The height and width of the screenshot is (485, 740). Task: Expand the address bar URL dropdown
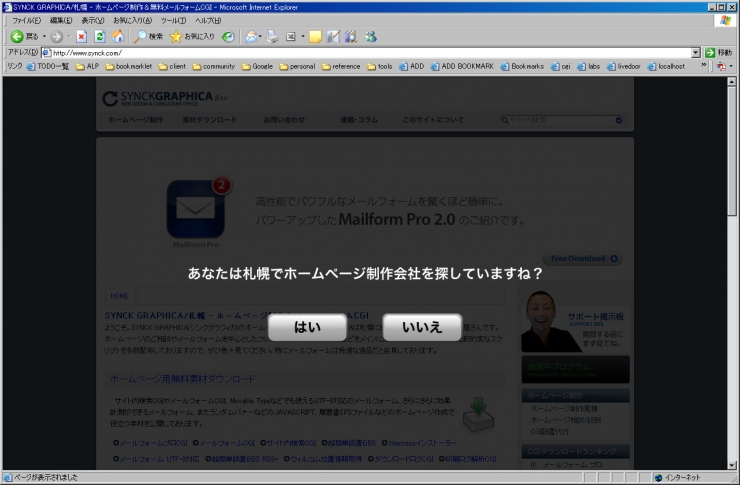point(696,53)
